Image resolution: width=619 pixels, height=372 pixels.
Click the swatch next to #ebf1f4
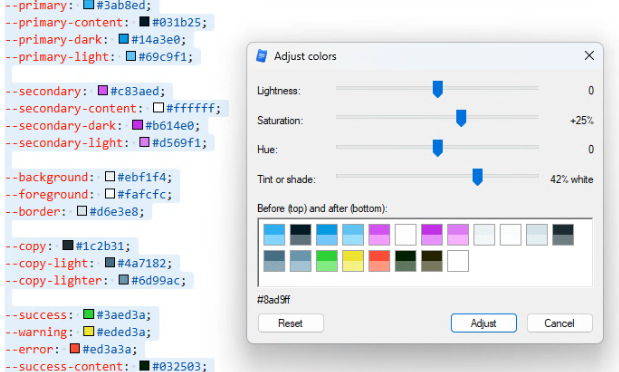point(110,176)
